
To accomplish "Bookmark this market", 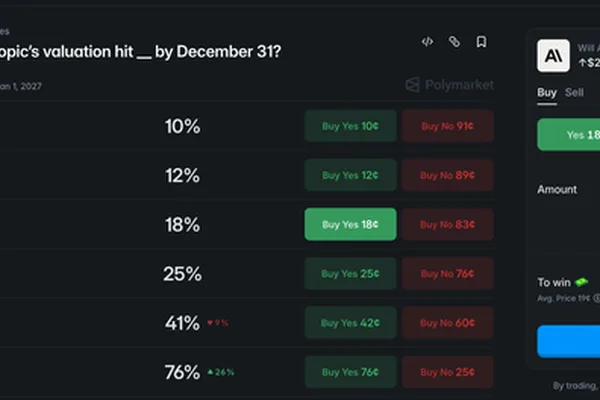I will pyautogui.click(x=481, y=42).
